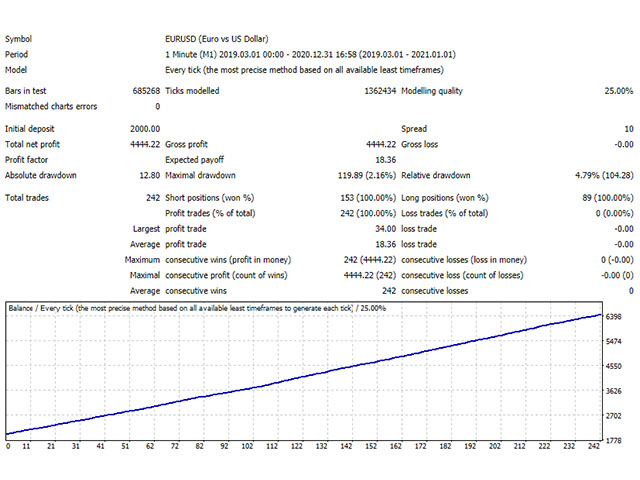Click the Profit trades (% of total) label
The width and height of the screenshot is (640, 480).
[210, 213]
